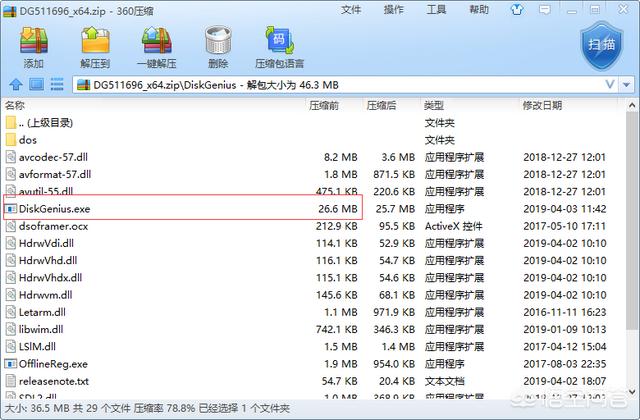Click the vertical scrollbar down arrow
Image resolution: width=640 pixels, height=420 pixels.
tap(632, 392)
